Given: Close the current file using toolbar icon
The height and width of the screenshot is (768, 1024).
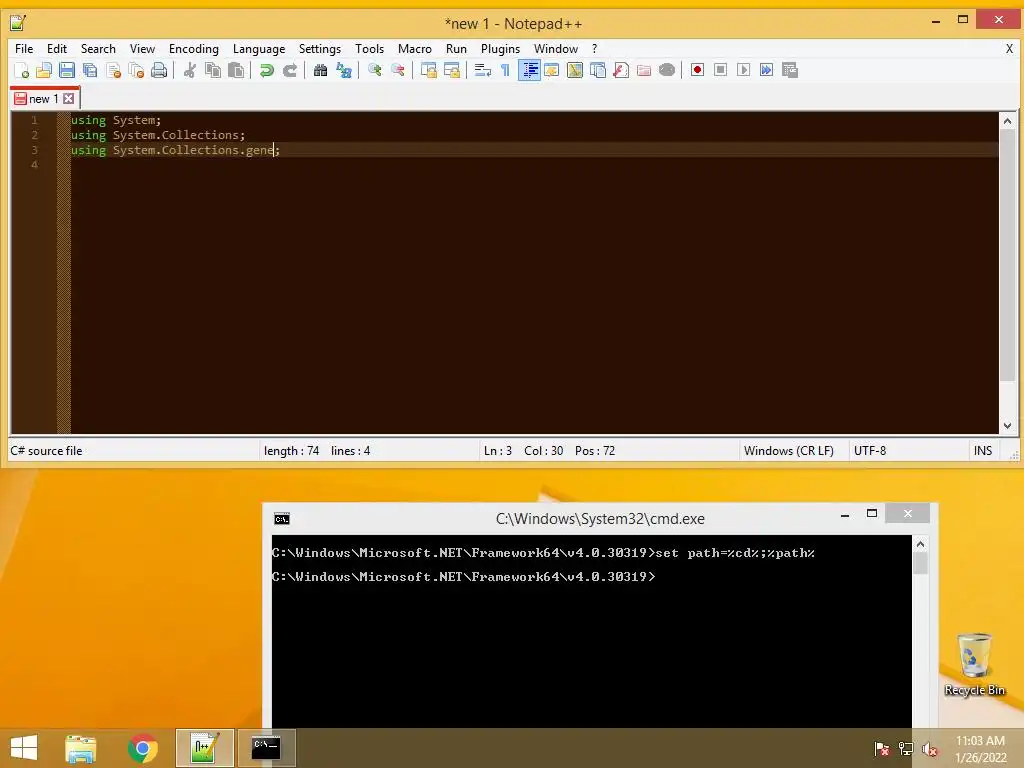Looking at the screenshot, I should 113,71.
